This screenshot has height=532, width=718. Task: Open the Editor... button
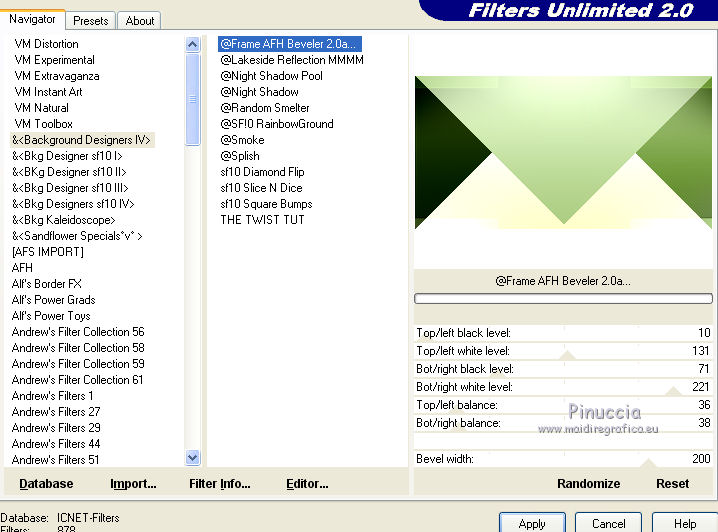coord(307,483)
